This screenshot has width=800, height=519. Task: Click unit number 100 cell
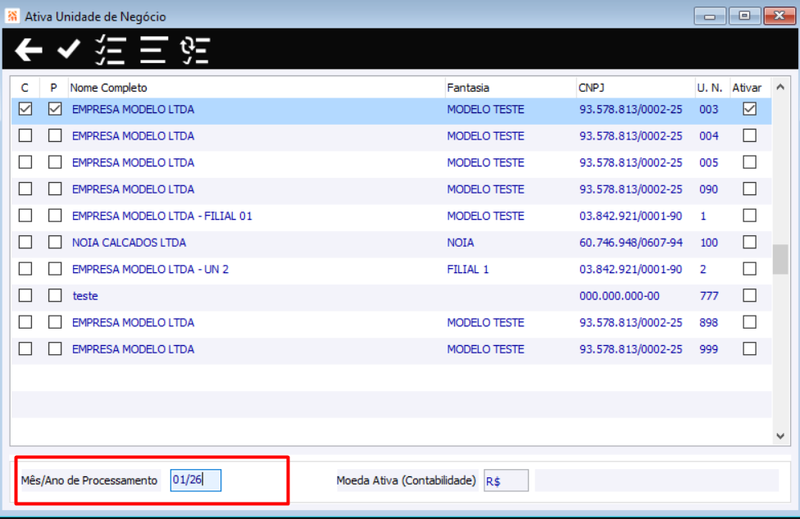tap(709, 242)
